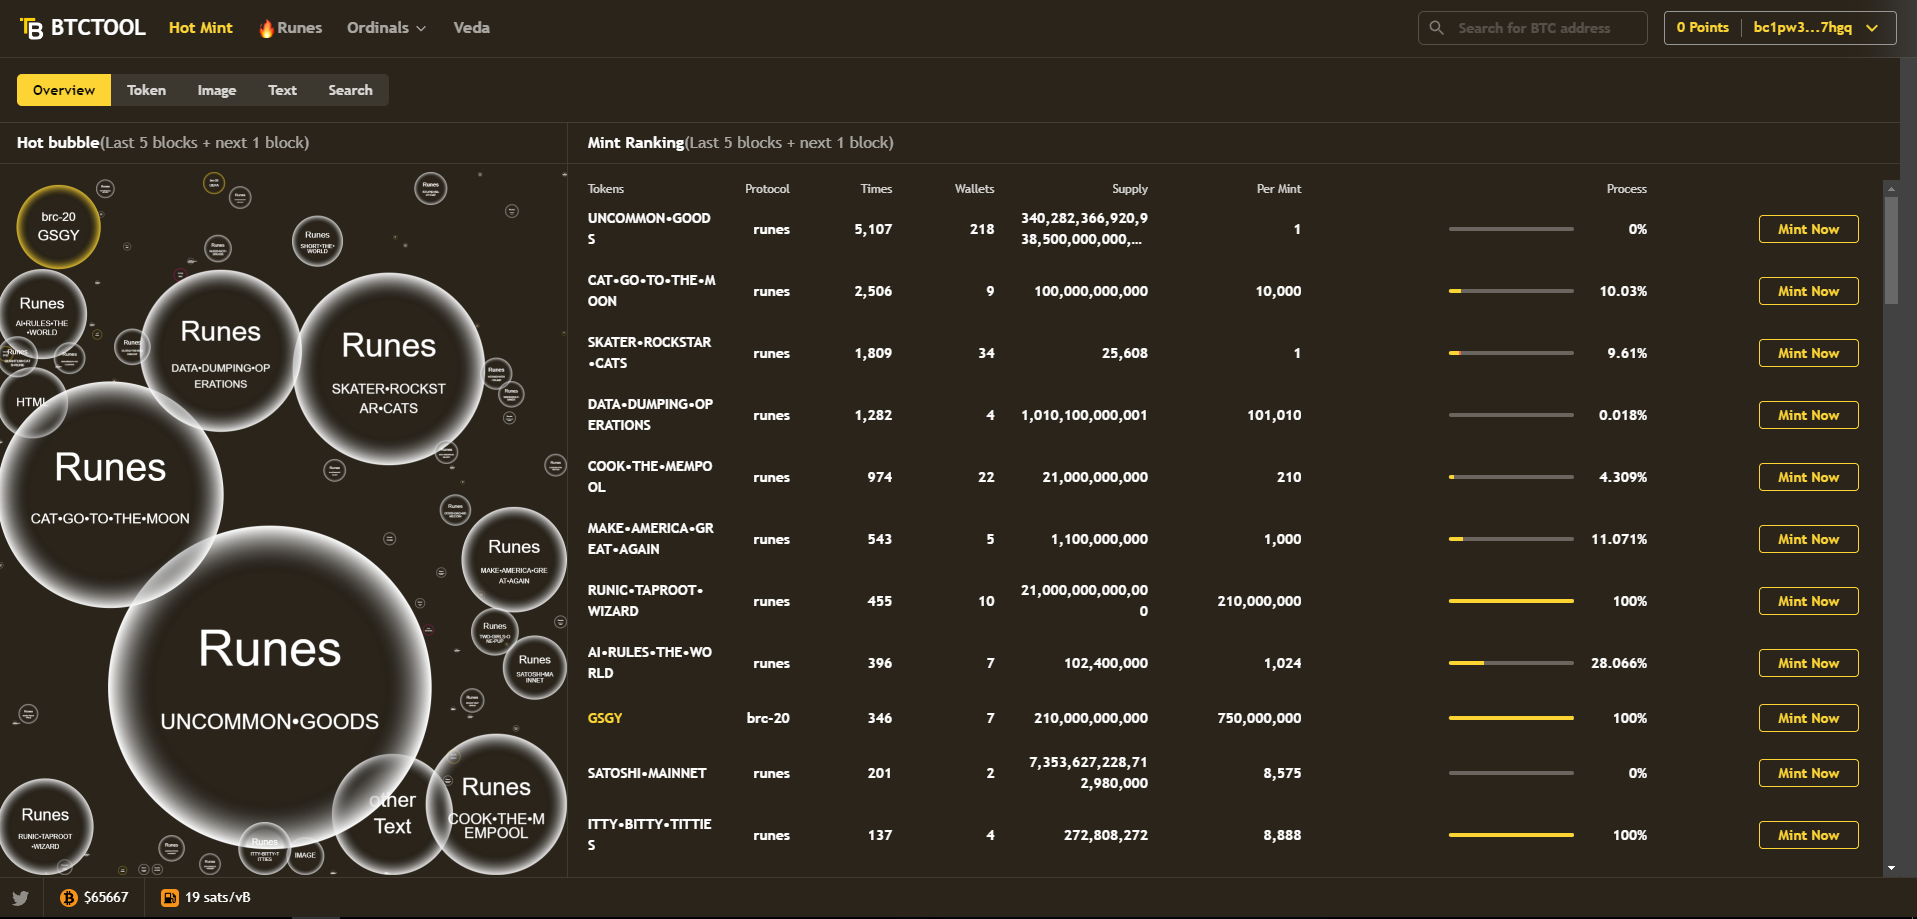Click the scrollbar down arrow
1917x919 pixels.
pos(1890,868)
